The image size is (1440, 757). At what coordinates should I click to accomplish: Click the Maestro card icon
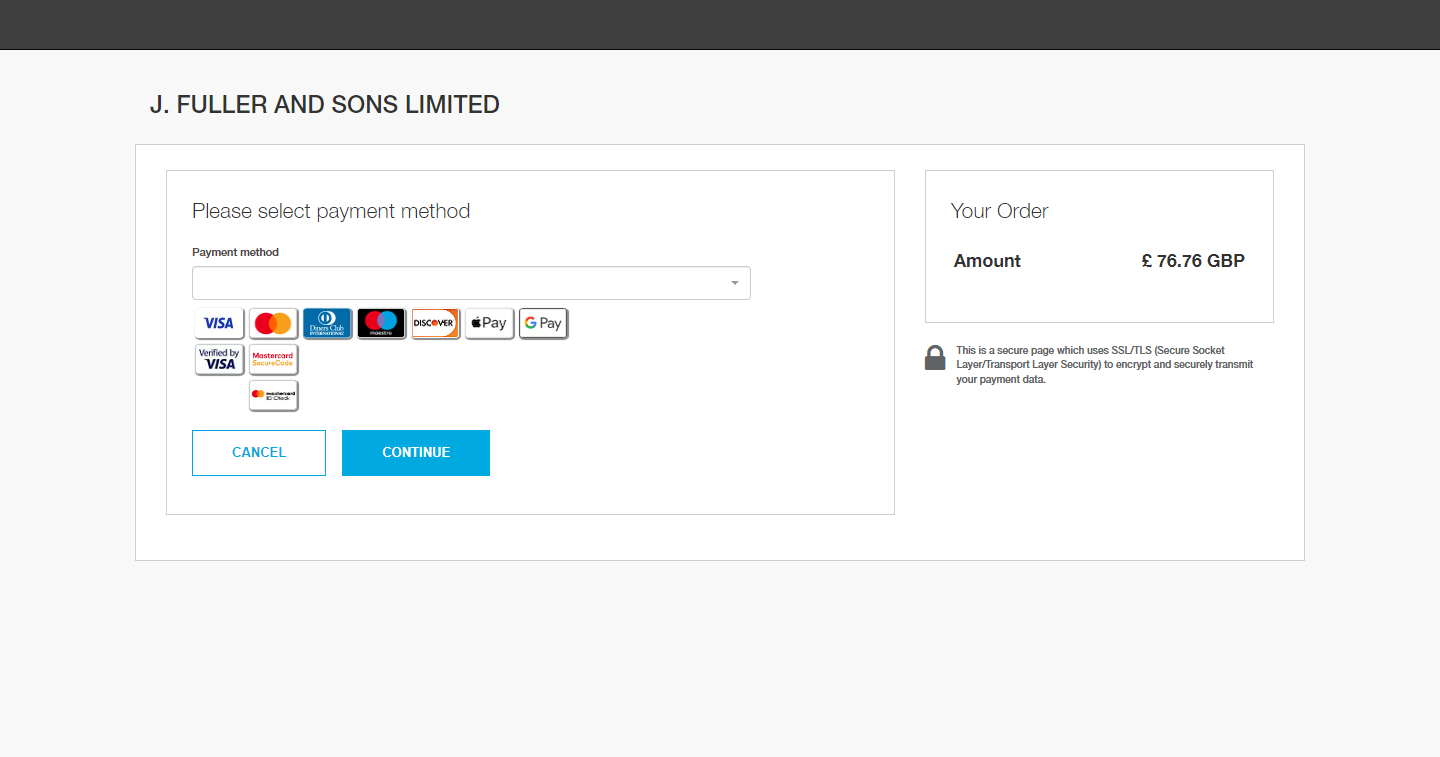[x=381, y=323]
